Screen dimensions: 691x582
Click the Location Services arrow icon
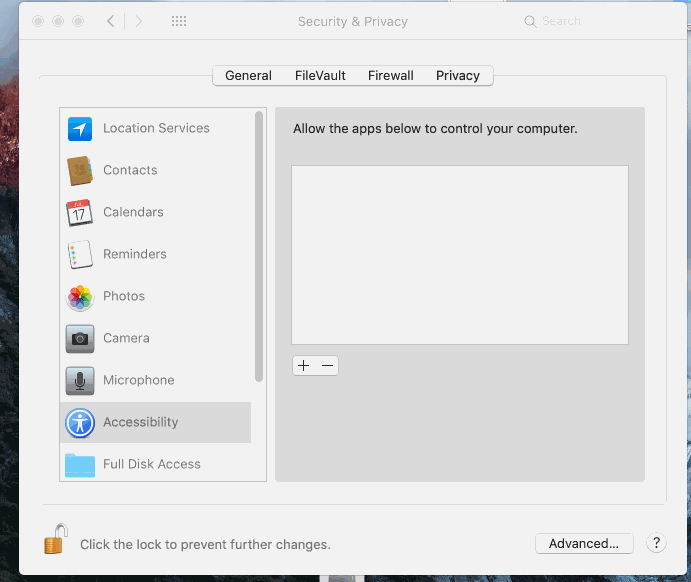pos(80,129)
